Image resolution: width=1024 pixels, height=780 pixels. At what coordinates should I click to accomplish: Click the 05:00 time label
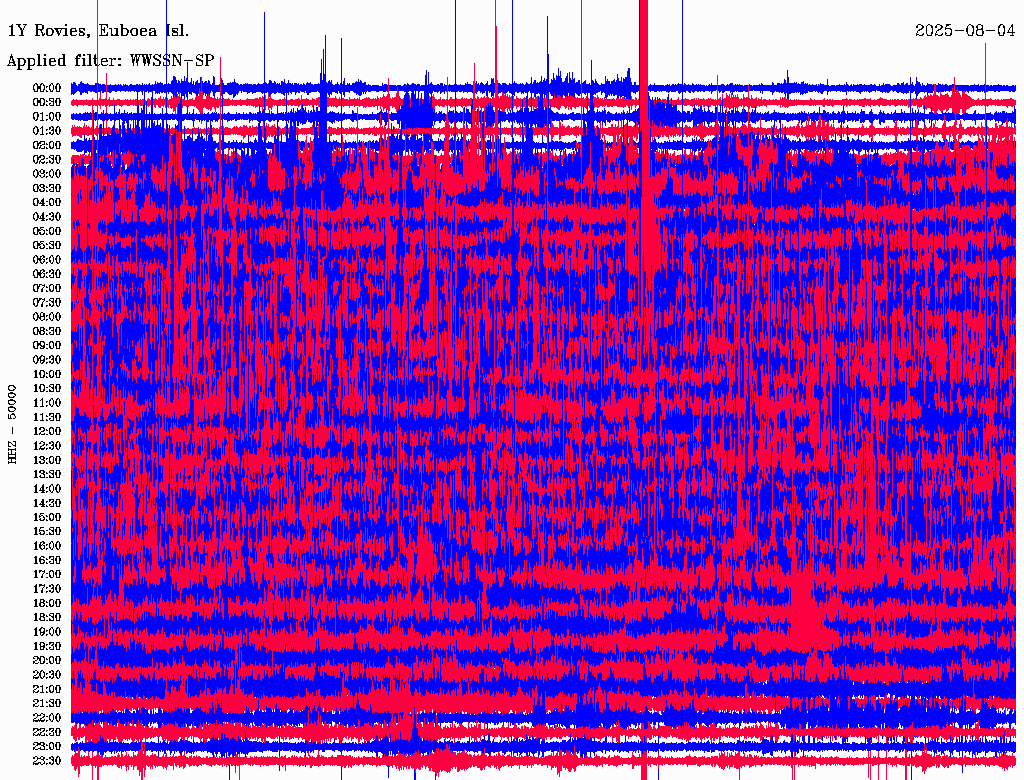47,231
